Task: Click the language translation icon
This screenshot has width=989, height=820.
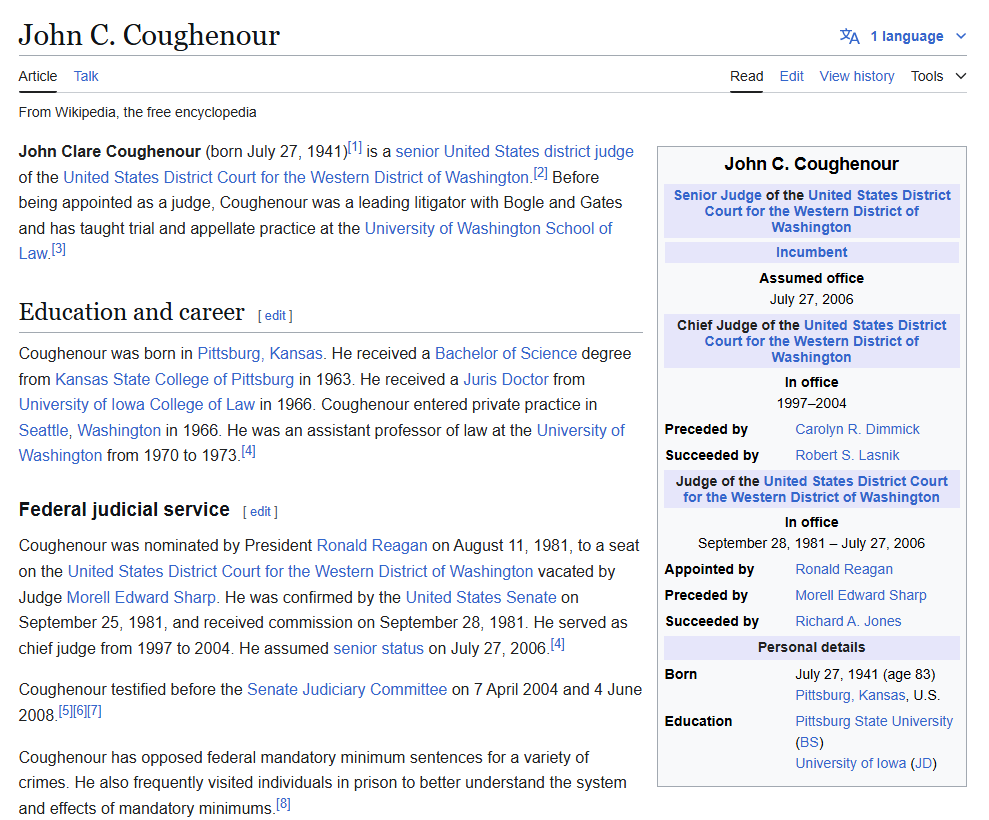Action: tap(850, 37)
